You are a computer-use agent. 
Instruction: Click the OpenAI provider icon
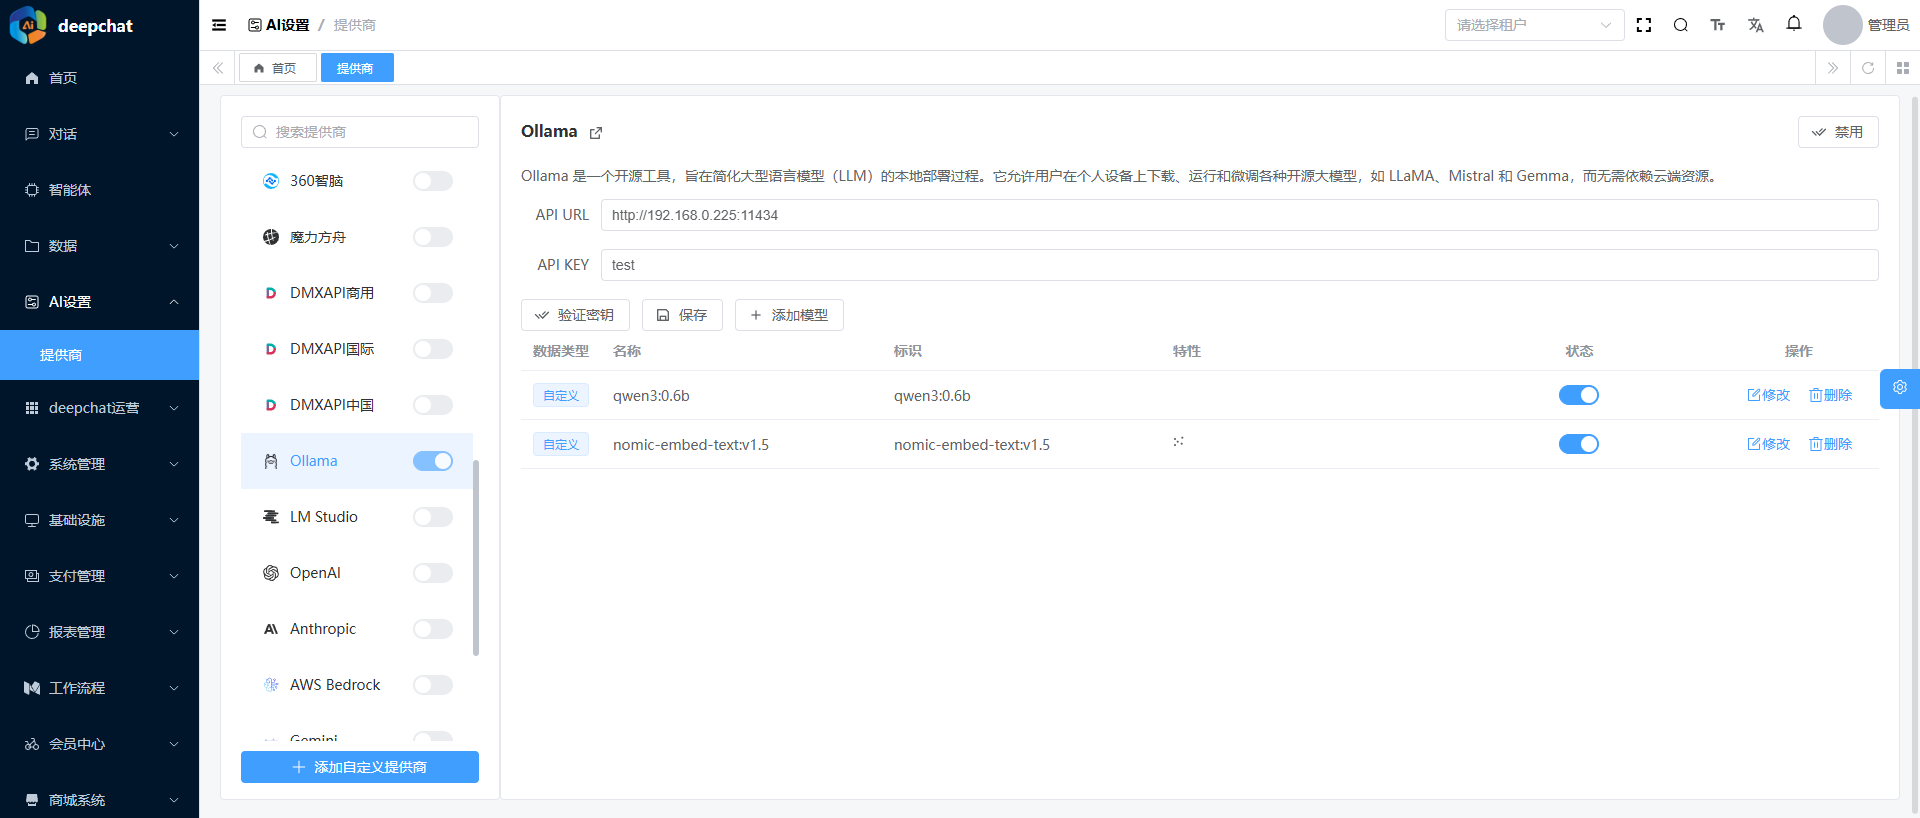click(x=271, y=573)
